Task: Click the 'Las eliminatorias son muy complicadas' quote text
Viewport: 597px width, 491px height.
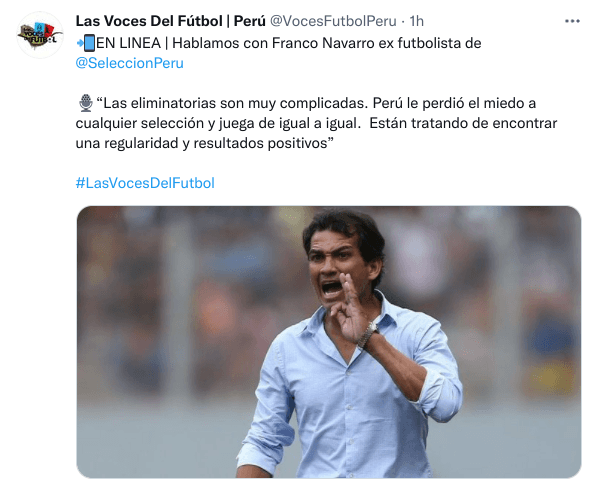Action: 232,103
